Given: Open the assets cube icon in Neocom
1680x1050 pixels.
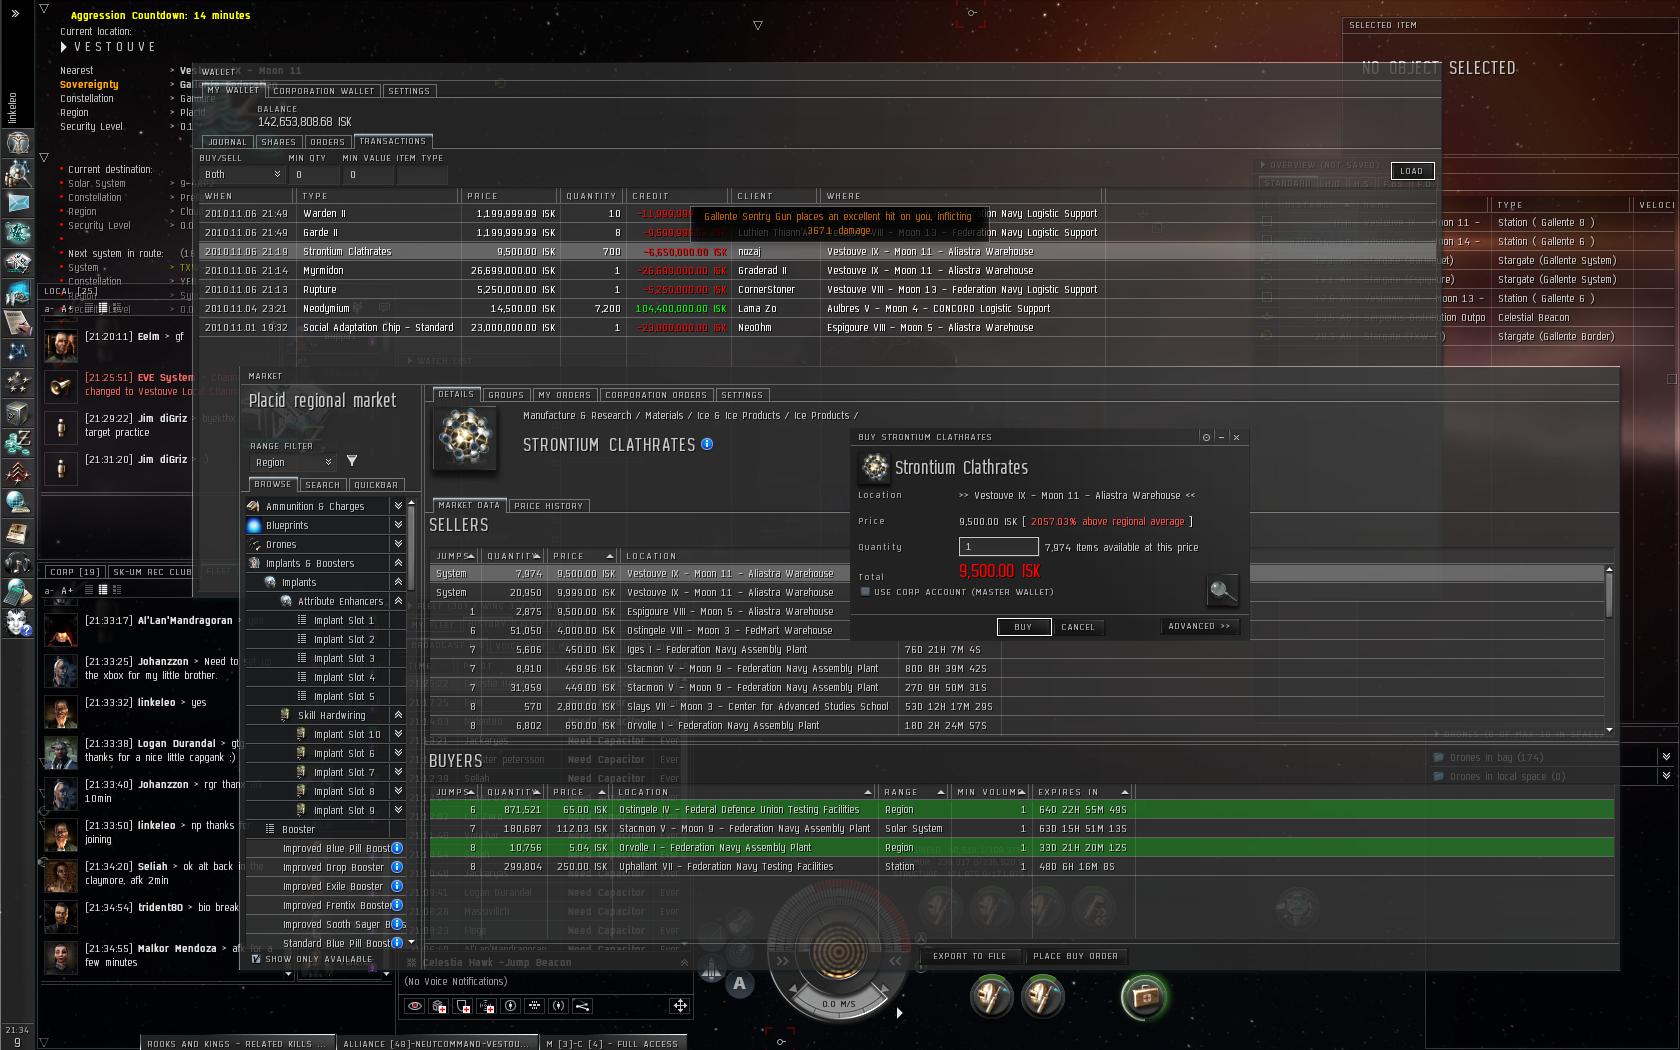Looking at the screenshot, I should pos(17,412).
